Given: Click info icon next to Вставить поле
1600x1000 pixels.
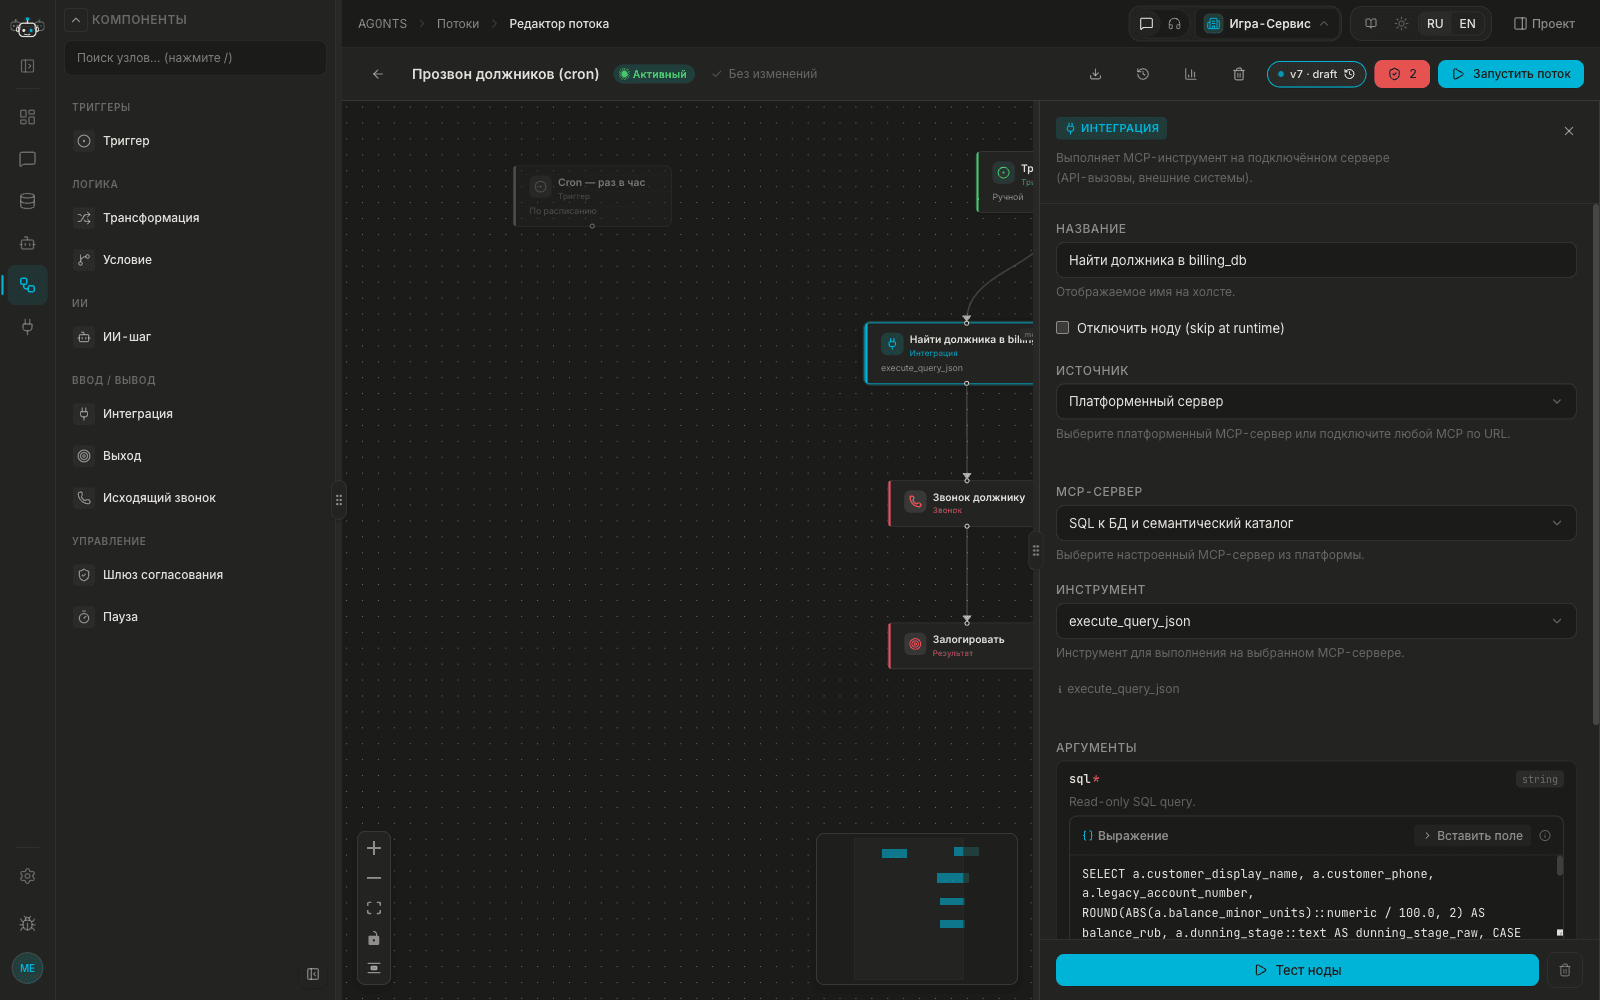Looking at the screenshot, I should tap(1545, 836).
